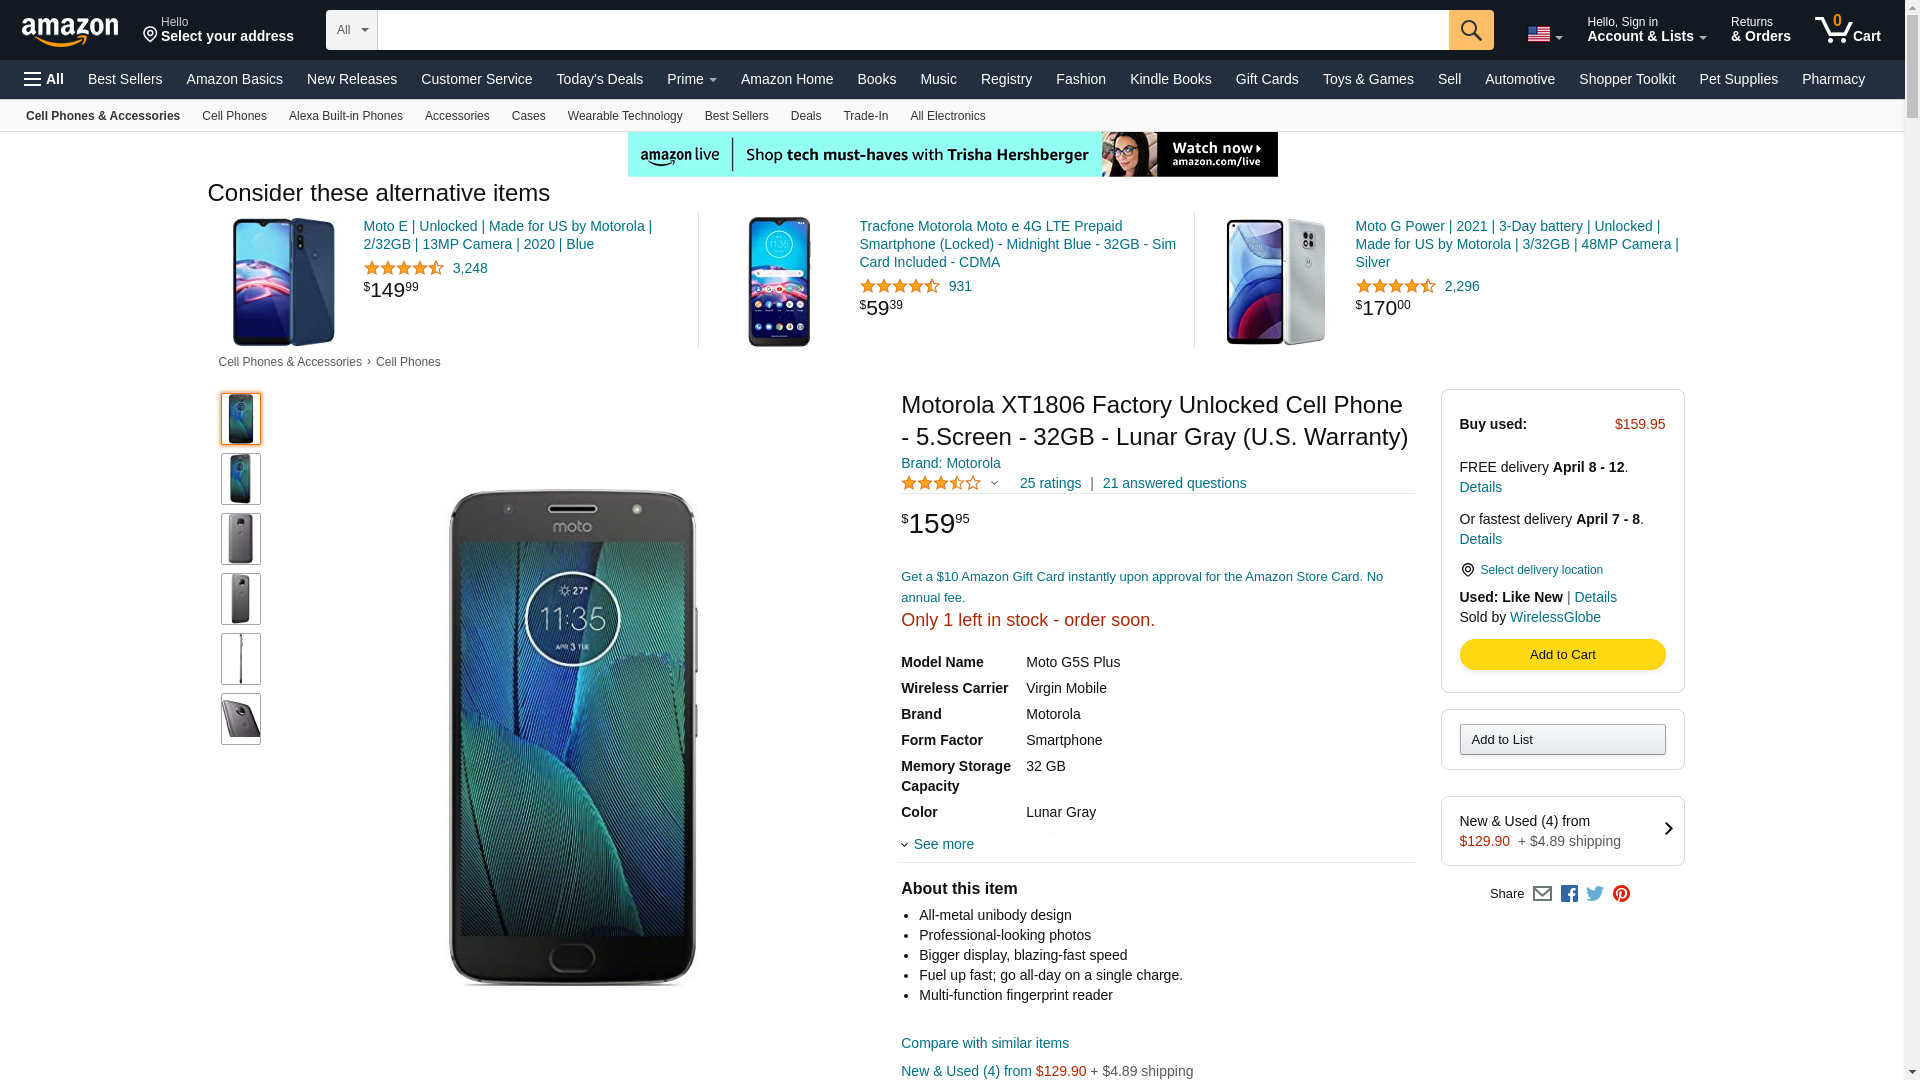Open New & Used offers arrow
Image resolution: width=1920 pixels, height=1080 pixels.
tap(1667, 829)
